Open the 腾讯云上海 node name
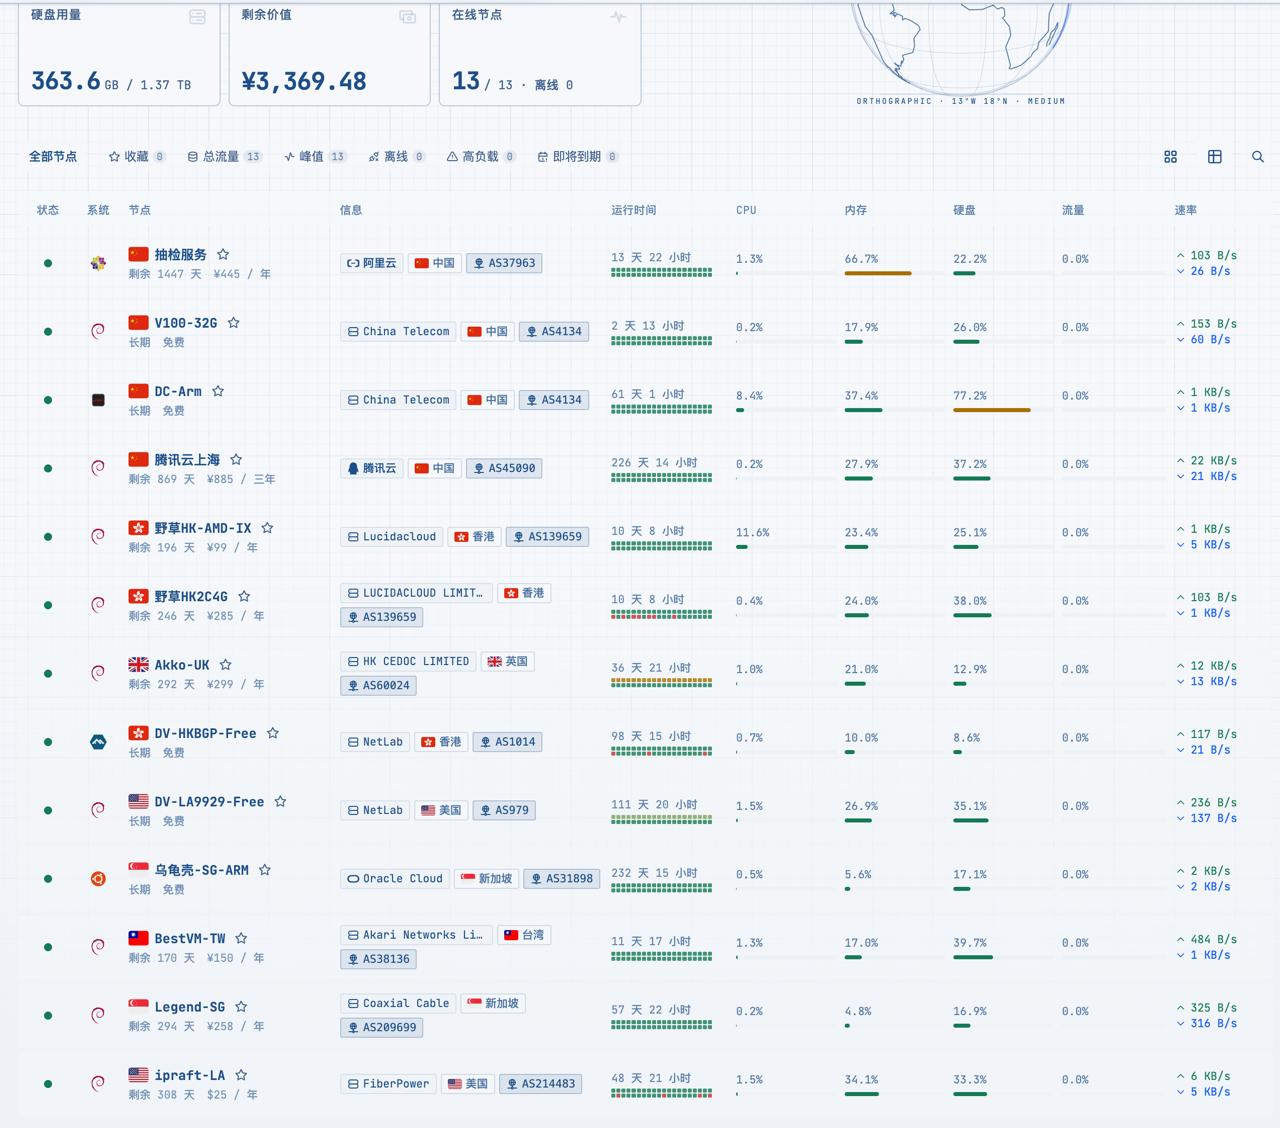This screenshot has width=1280, height=1128. point(187,460)
